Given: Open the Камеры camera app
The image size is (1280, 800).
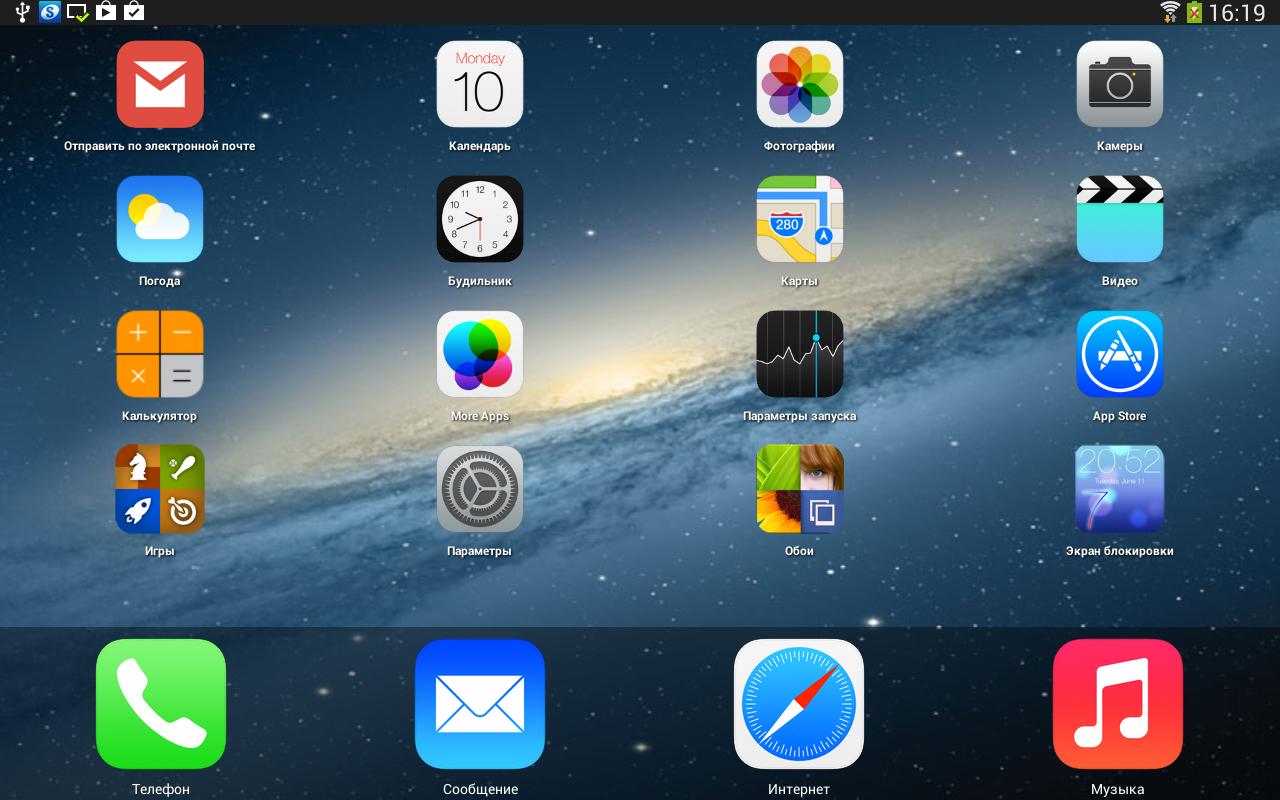Looking at the screenshot, I should [1120, 84].
